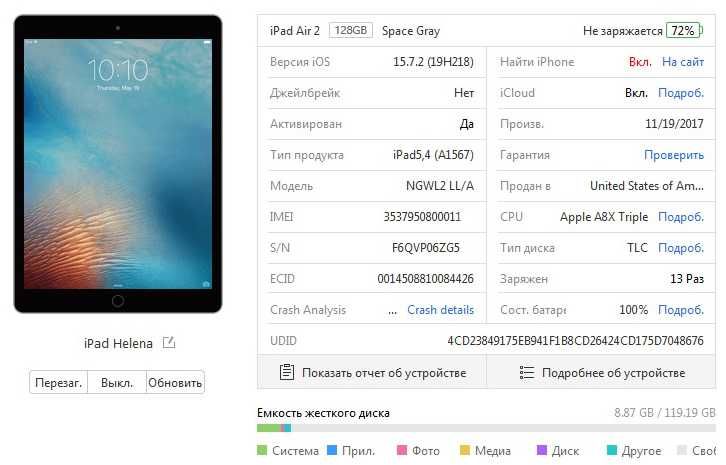Click the Обновить refresh button
726x465 pixels.
coord(175,383)
